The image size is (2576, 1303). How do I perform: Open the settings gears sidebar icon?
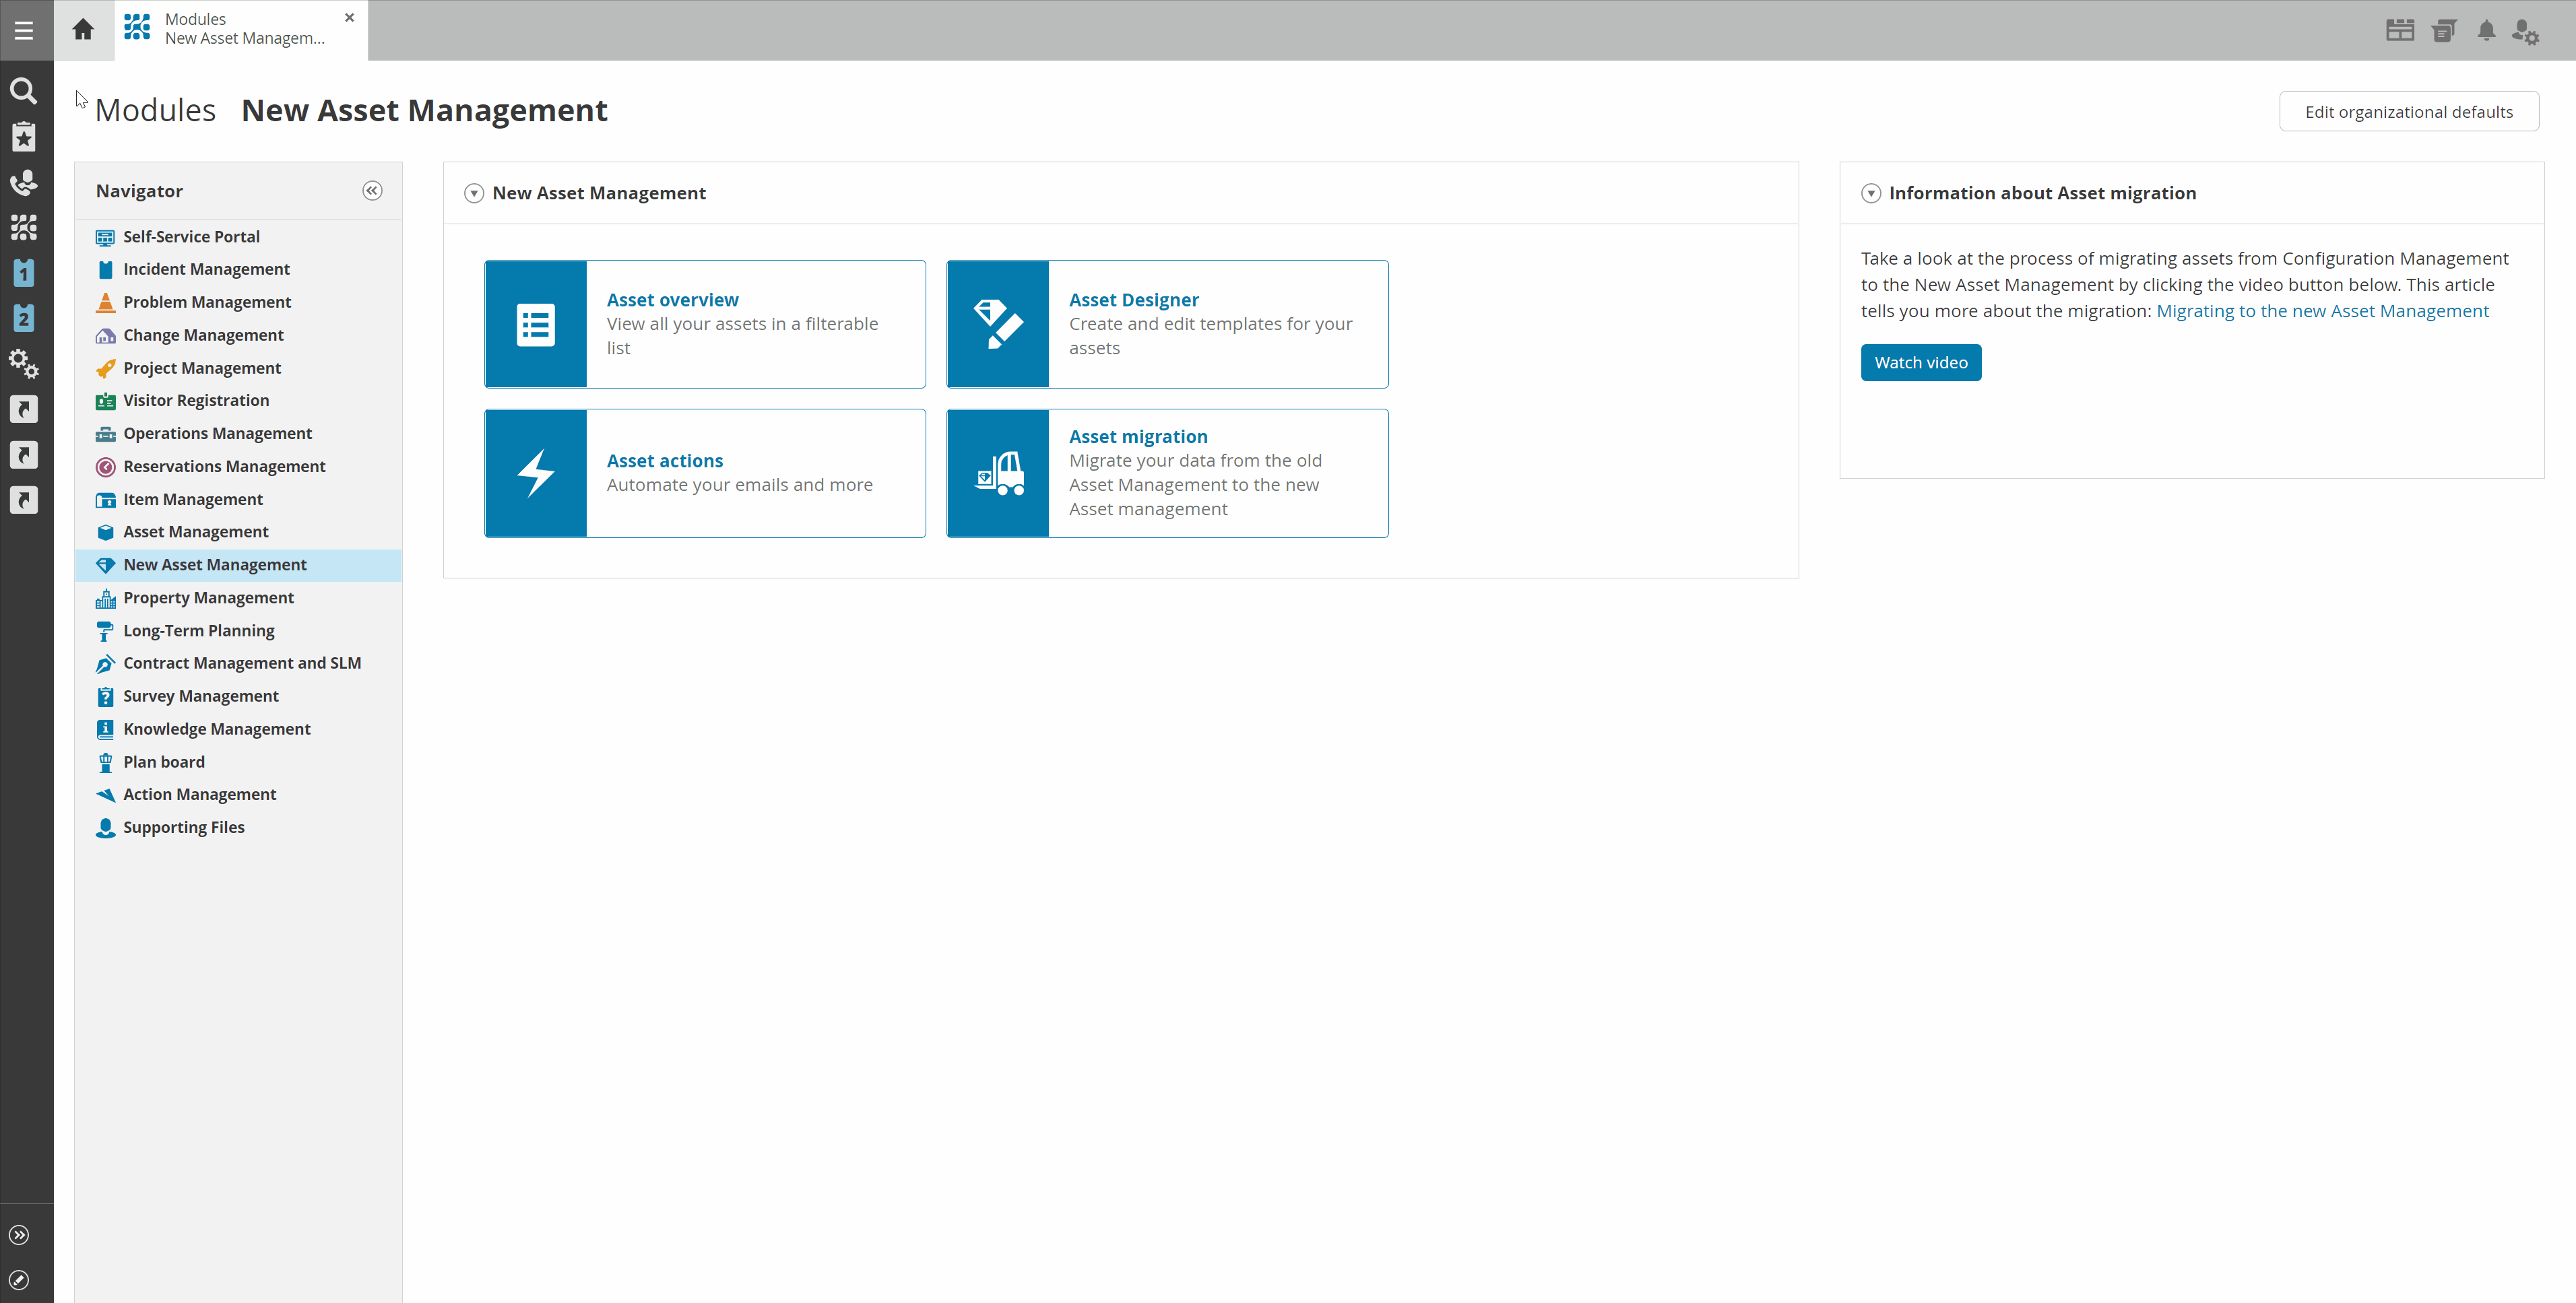pos(24,364)
